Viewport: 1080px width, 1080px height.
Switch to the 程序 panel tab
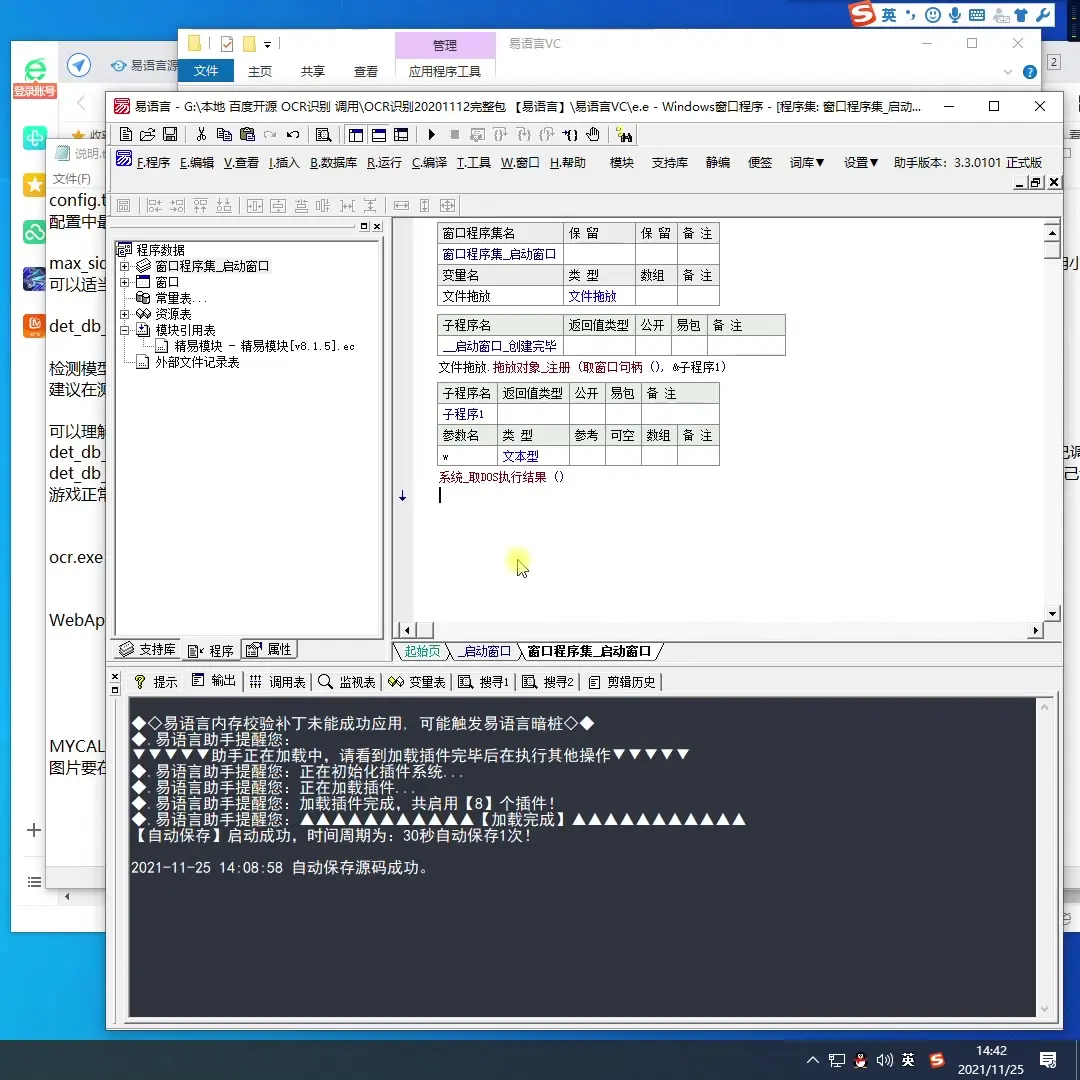pos(211,650)
